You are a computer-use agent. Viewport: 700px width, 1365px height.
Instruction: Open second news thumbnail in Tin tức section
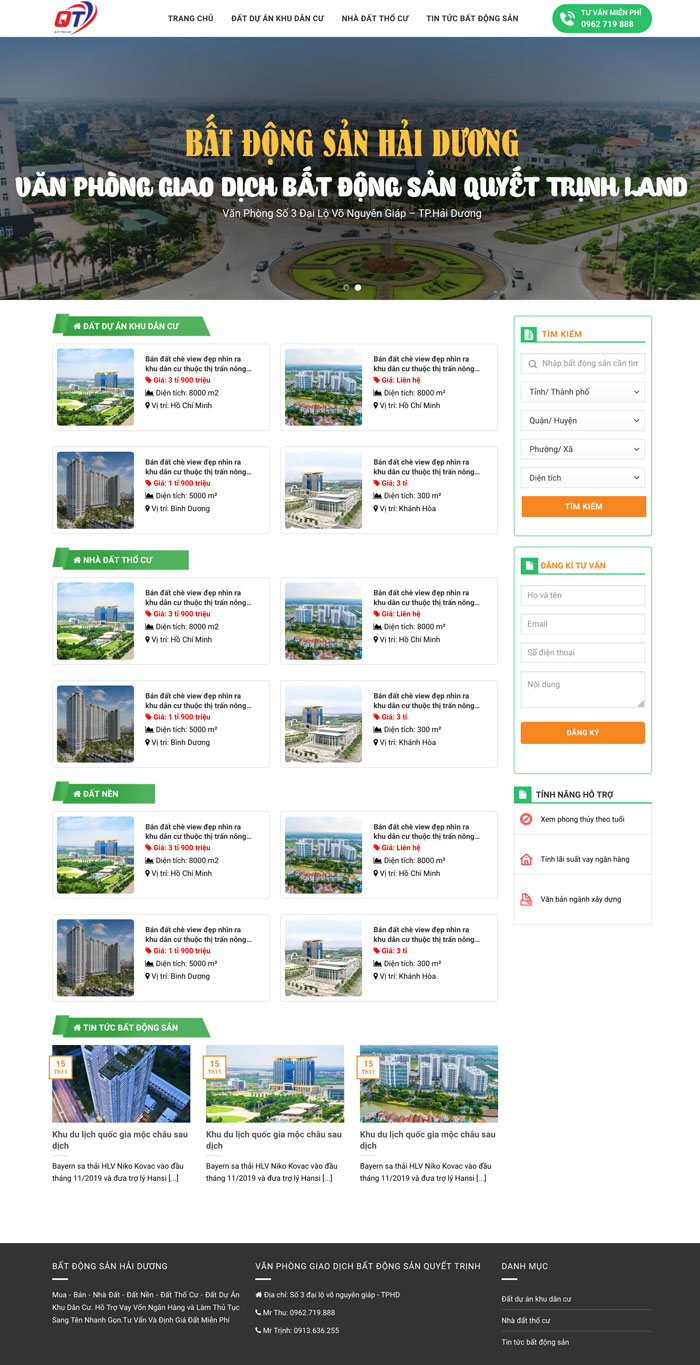(x=275, y=1084)
